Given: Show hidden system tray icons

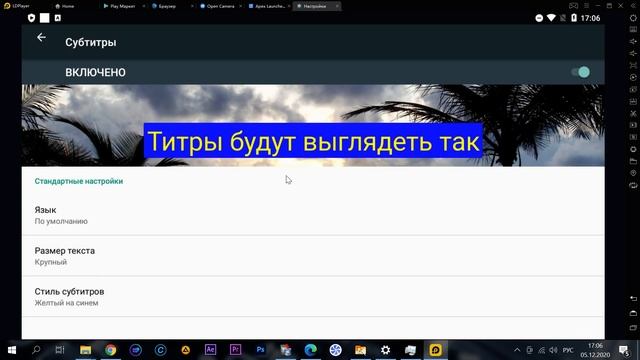Looking at the screenshot, I should click(517, 350).
